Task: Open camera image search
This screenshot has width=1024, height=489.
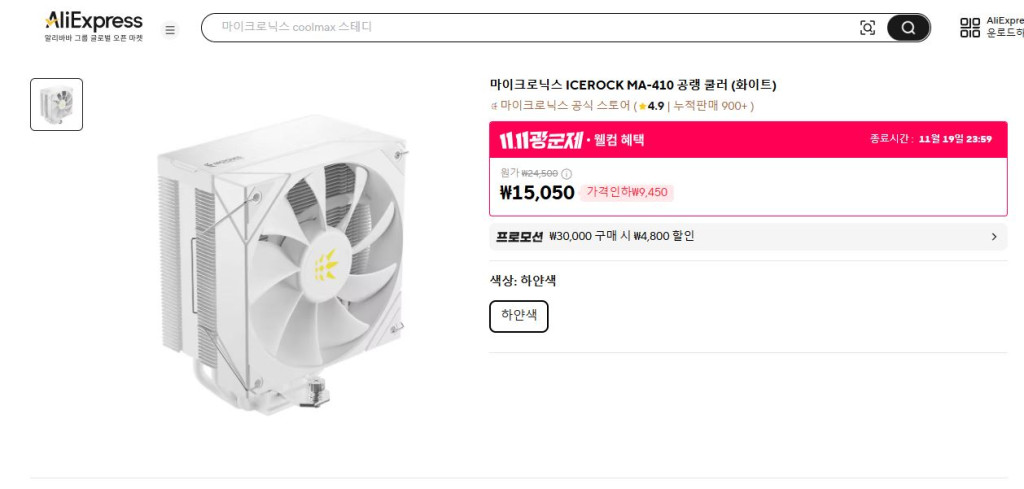Action: click(867, 28)
